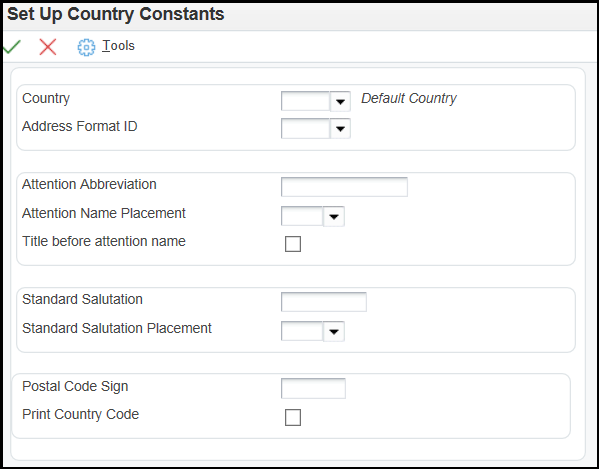Expand the Address Format ID dropdown
599x469 pixels.
(340, 129)
